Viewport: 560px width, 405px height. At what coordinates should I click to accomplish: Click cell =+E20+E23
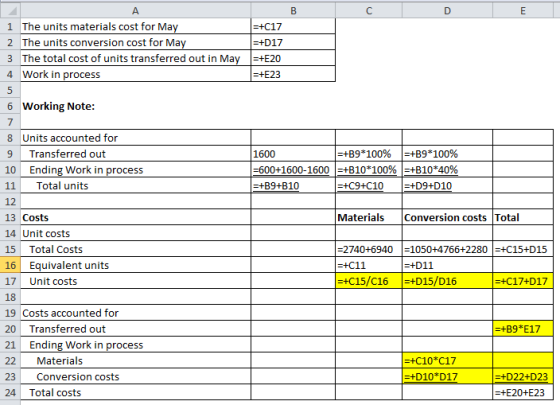523,392
